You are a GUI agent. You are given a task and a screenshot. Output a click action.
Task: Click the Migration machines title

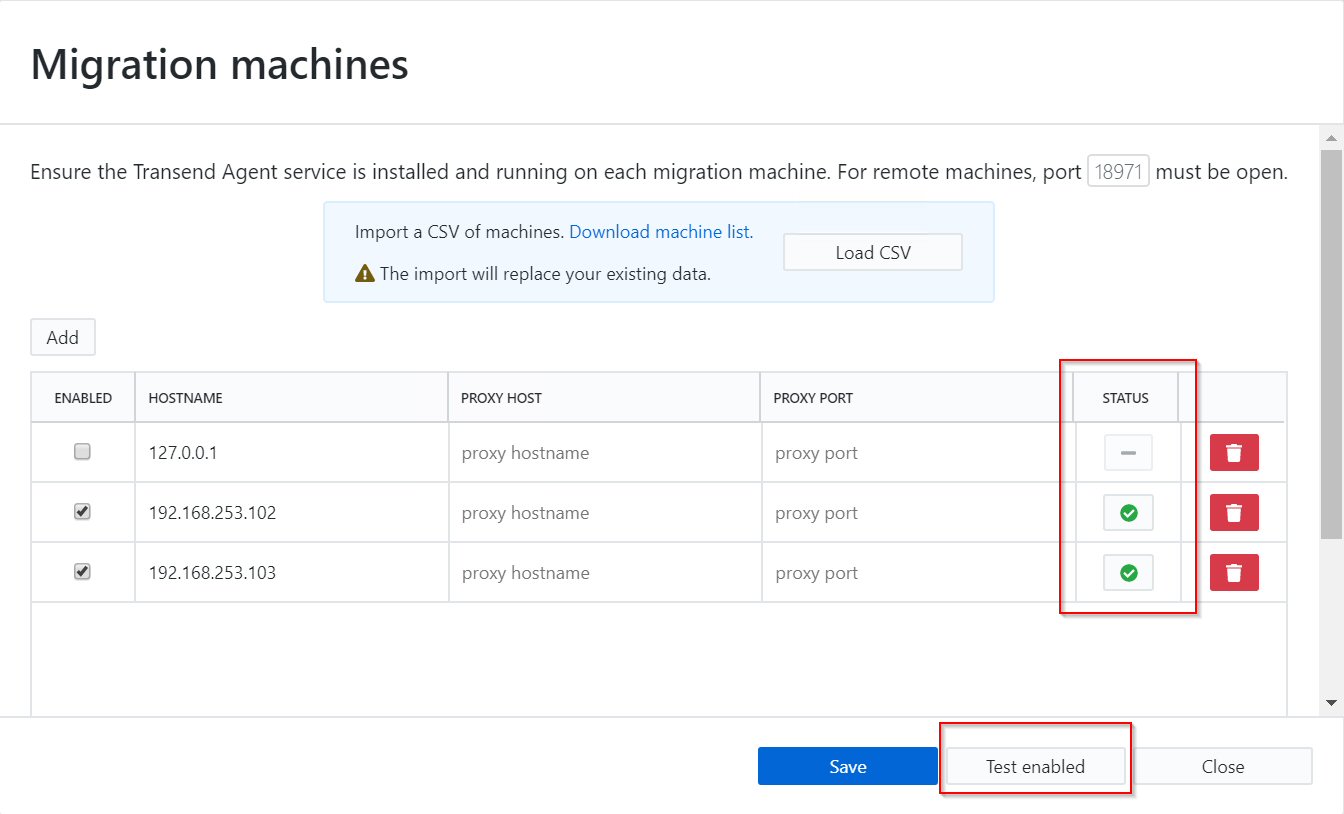(x=220, y=64)
